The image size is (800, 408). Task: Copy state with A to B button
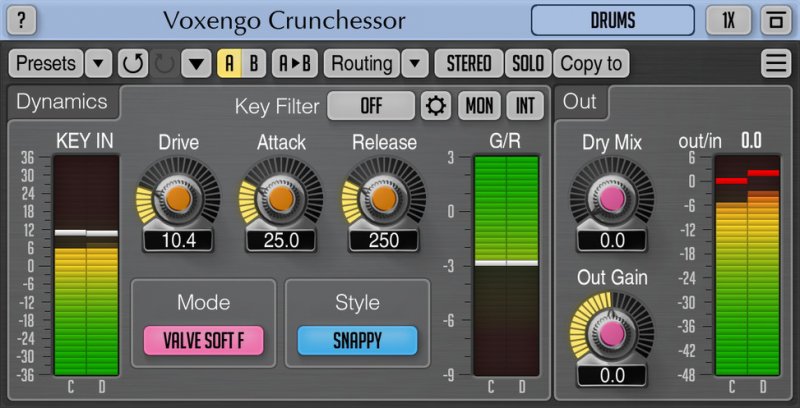294,64
